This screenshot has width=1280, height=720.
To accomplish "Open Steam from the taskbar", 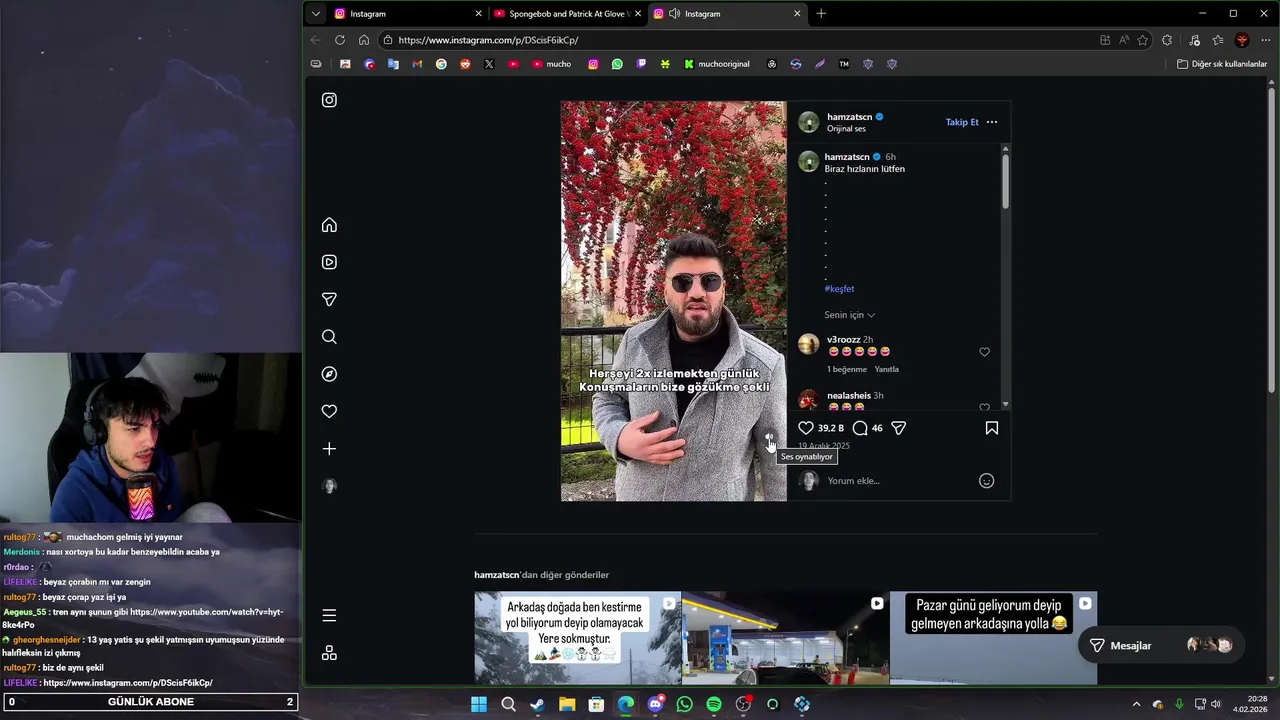I will (x=537, y=704).
